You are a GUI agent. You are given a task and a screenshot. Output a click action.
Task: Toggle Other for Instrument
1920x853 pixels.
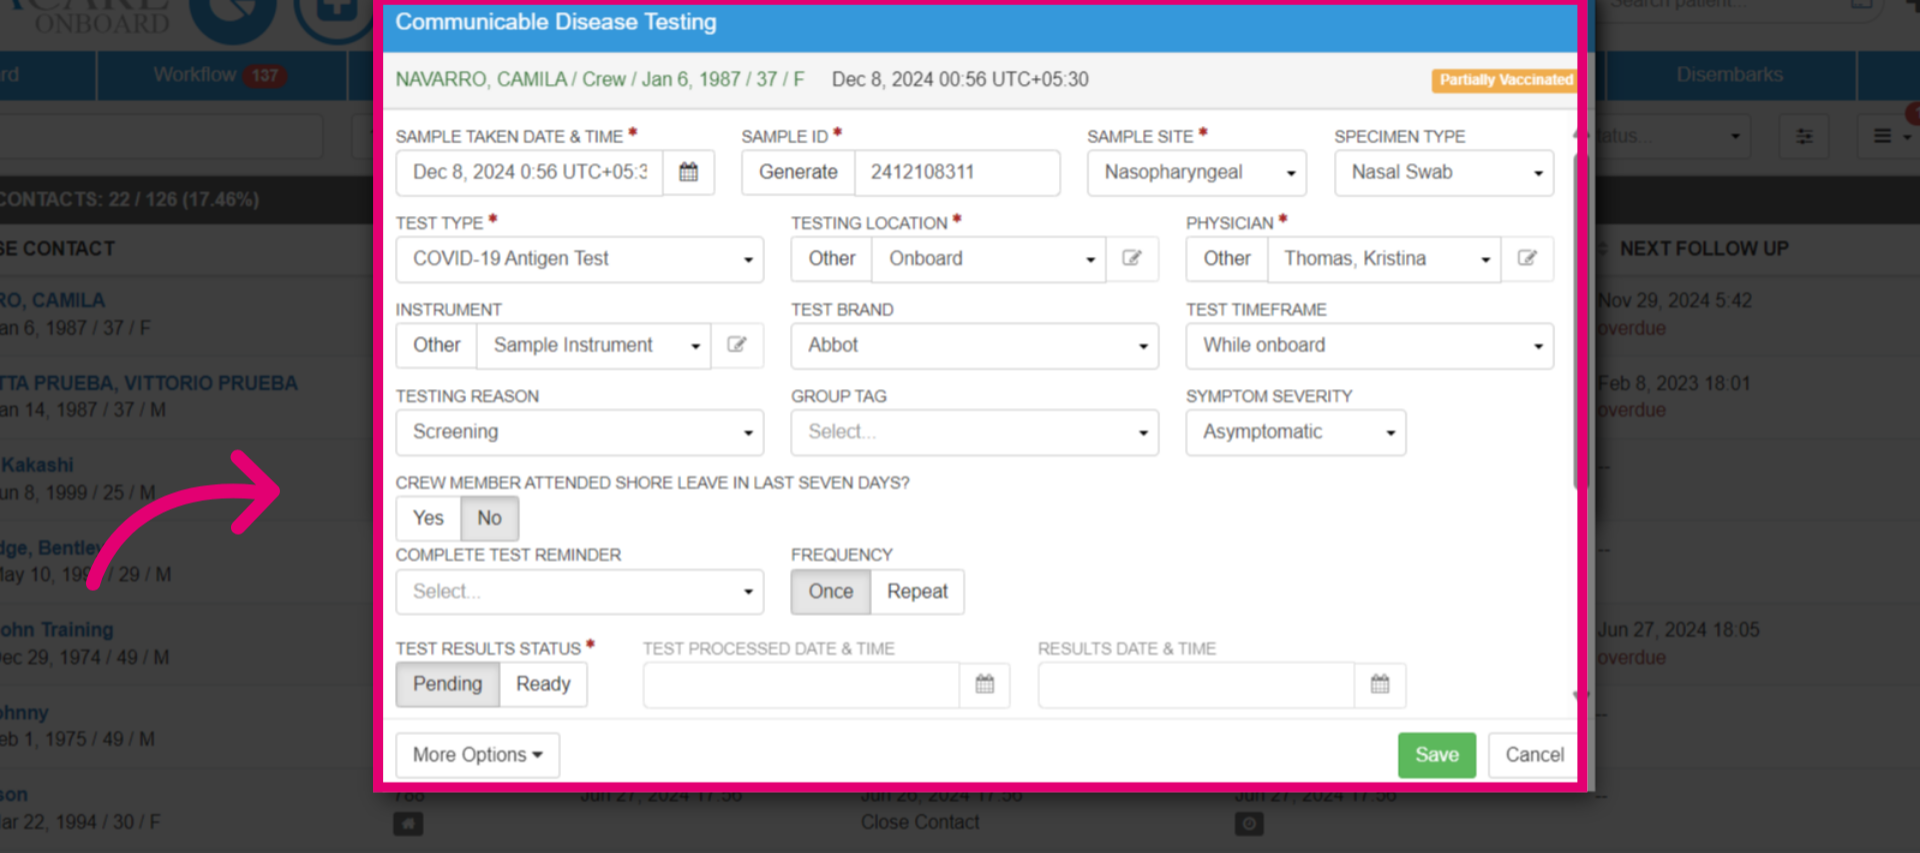point(437,345)
